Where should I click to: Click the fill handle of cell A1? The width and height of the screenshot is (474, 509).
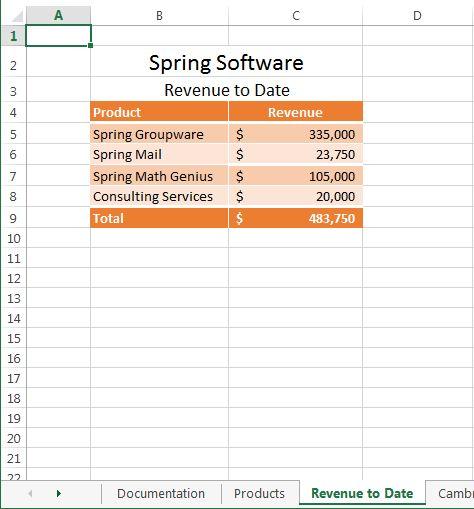91,45
